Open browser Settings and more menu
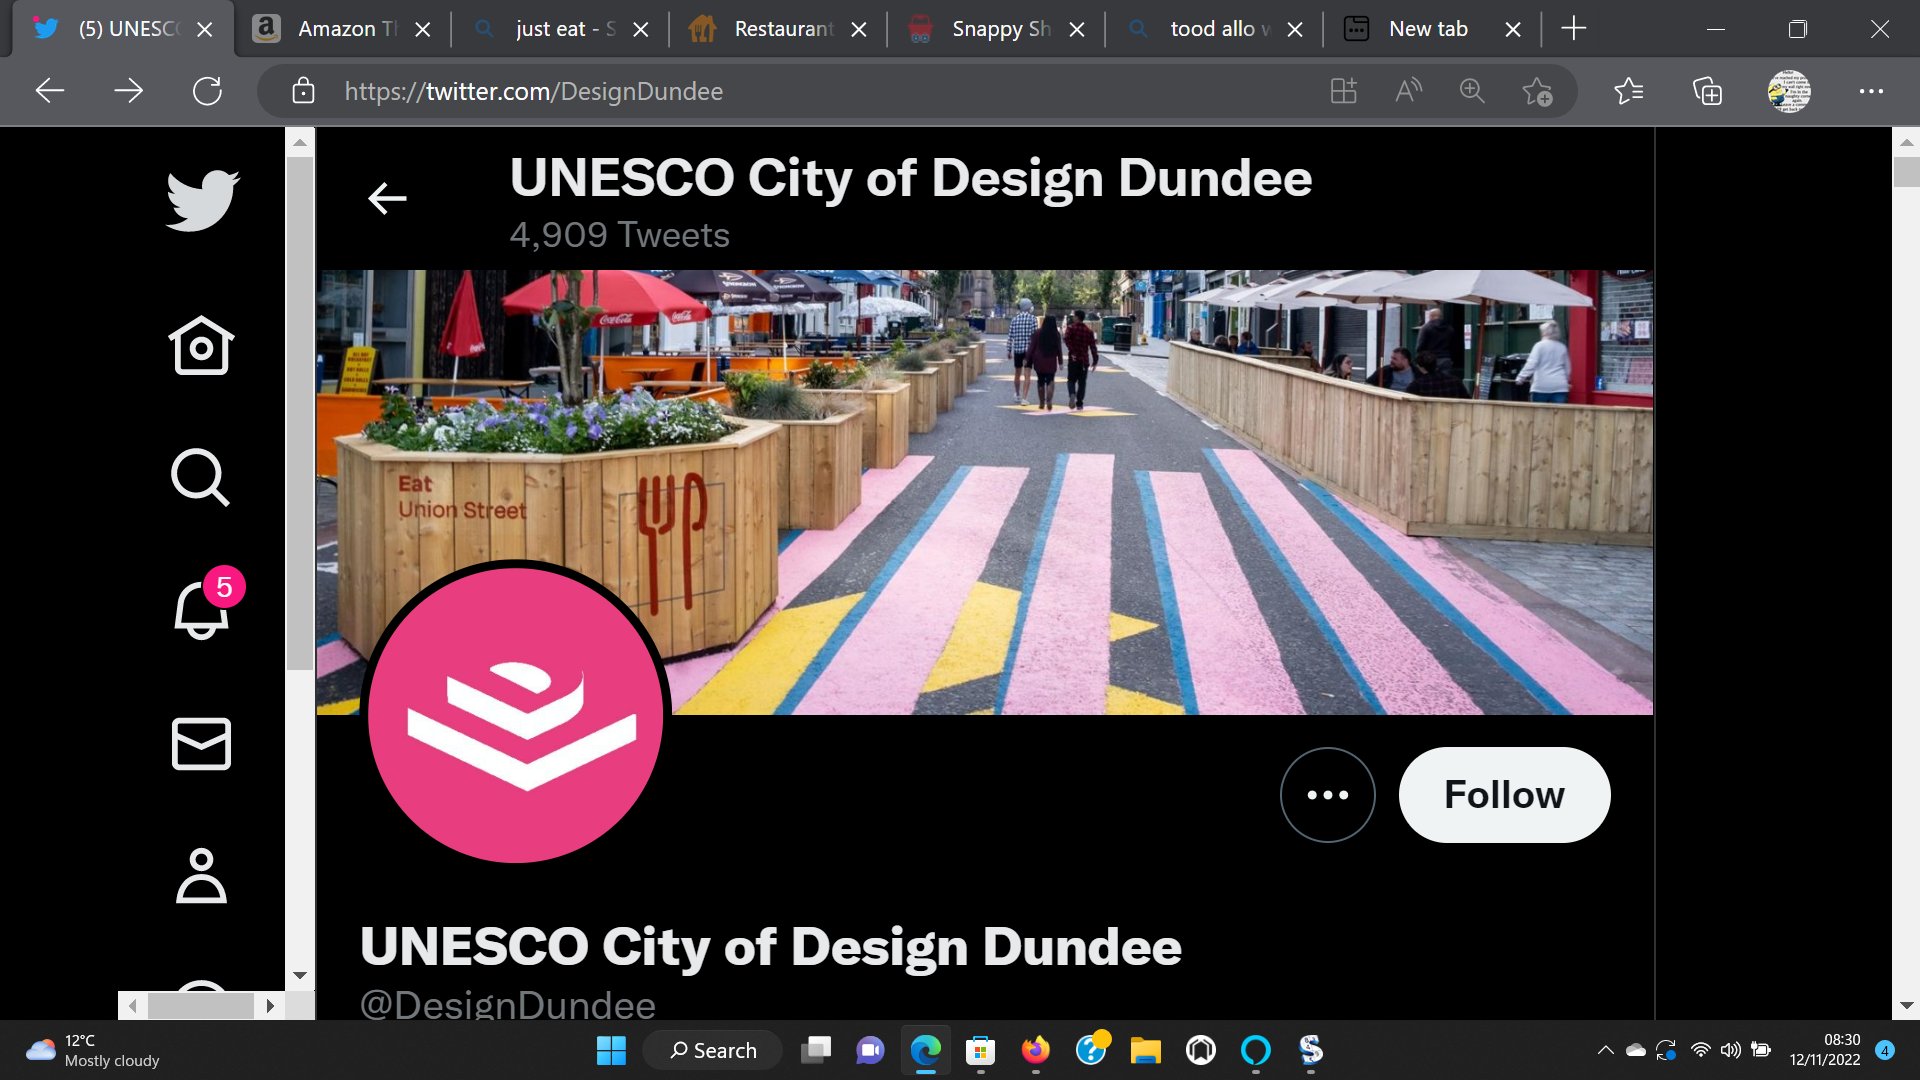This screenshot has height=1080, width=1920. [1870, 91]
